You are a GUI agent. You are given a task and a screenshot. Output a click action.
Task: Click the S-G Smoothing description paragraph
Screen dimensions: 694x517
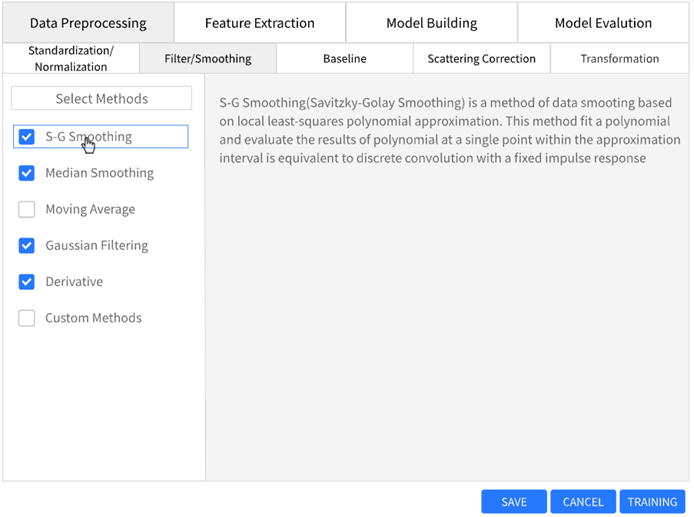click(445, 131)
